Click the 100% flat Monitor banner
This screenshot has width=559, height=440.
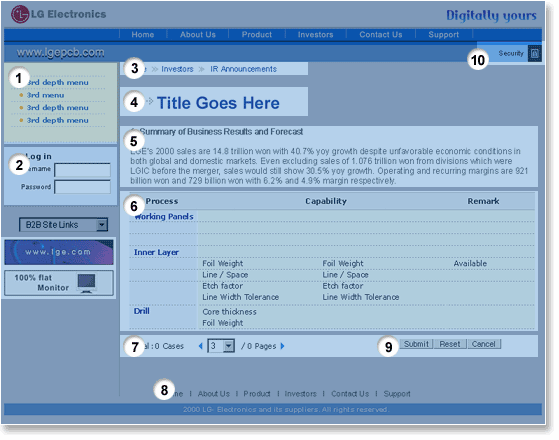tap(59, 283)
